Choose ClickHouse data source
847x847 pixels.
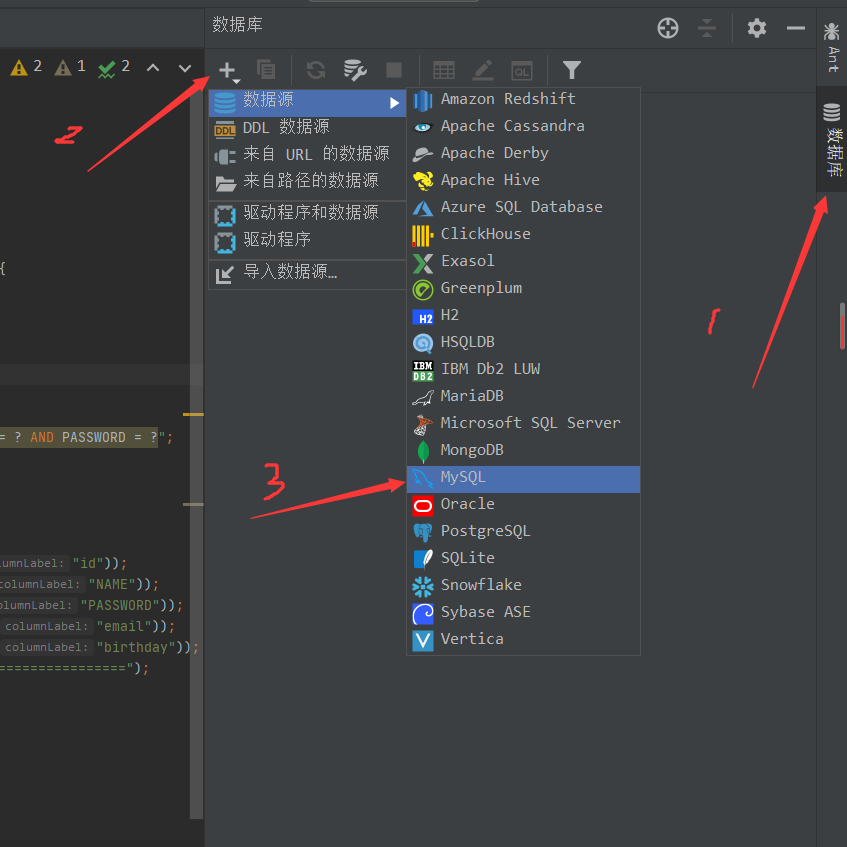[523, 236]
